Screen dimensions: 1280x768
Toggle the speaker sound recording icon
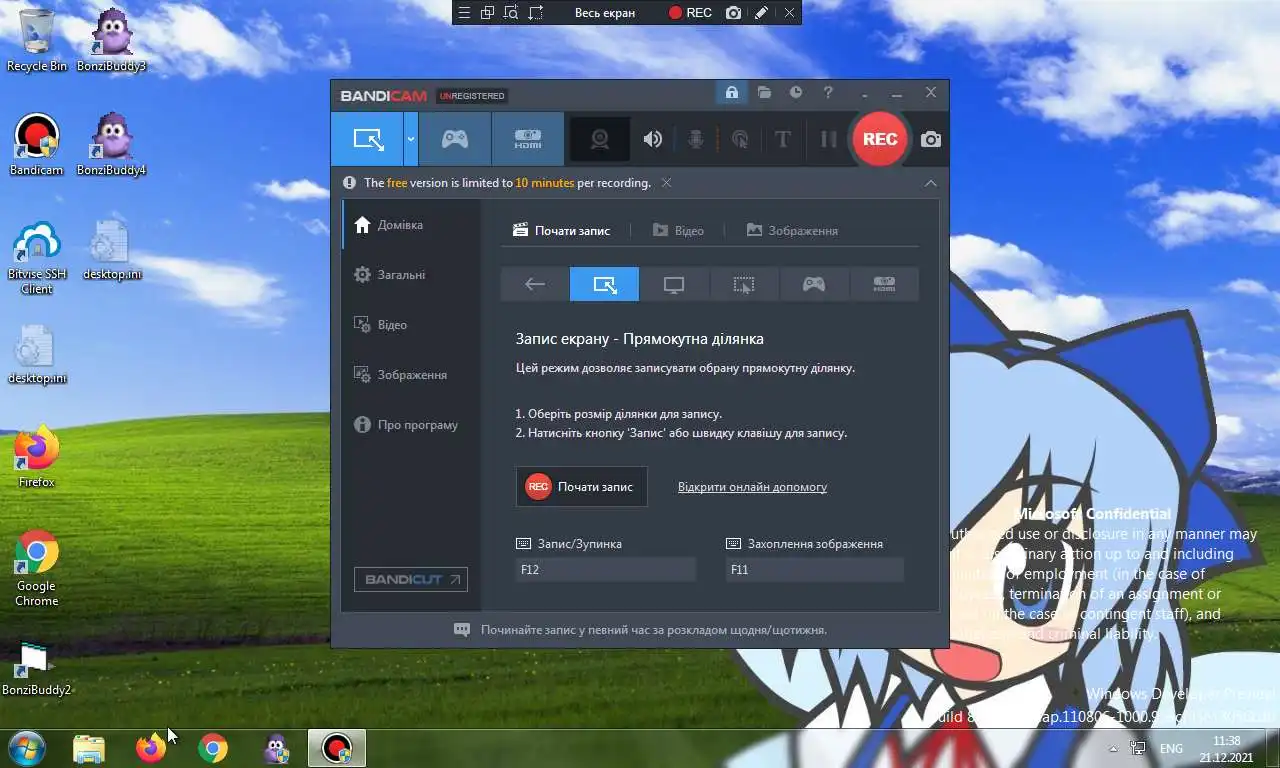(652, 139)
